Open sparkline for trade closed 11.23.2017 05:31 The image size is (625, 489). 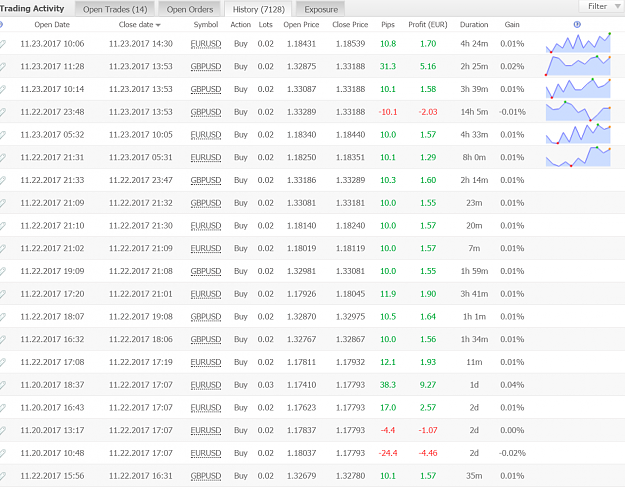click(x=578, y=157)
